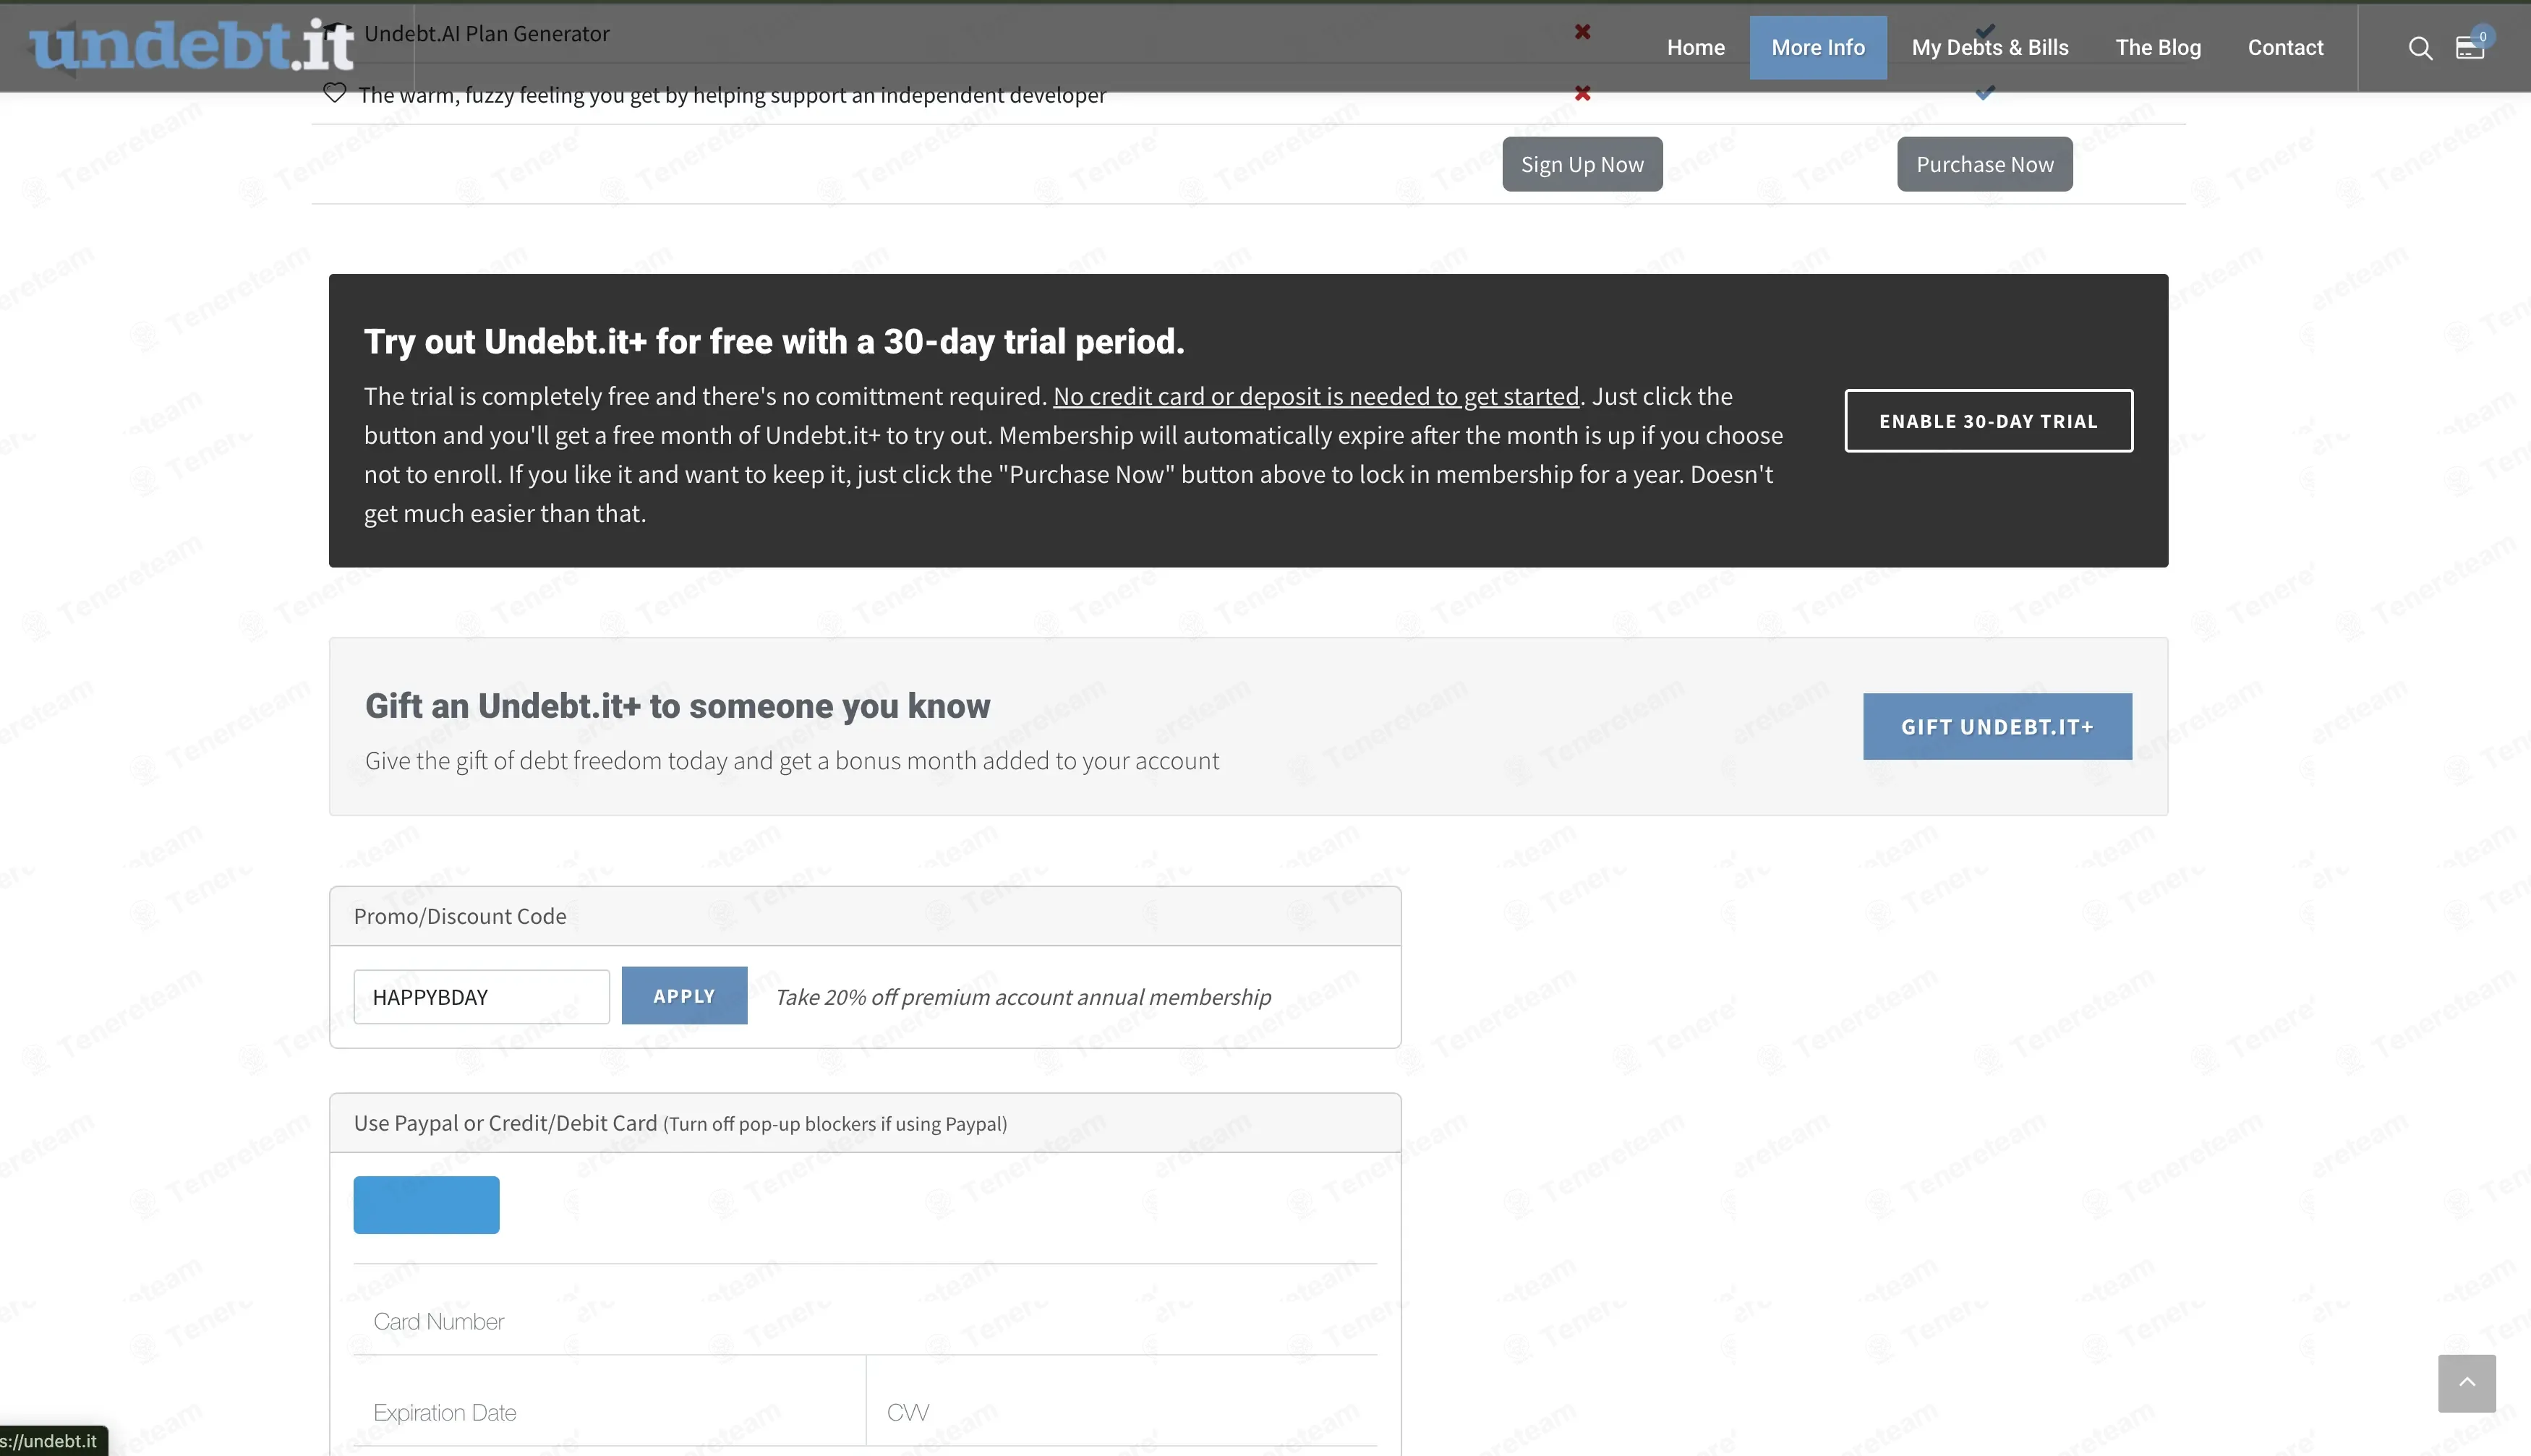The width and height of the screenshot is (2531, 1456).
Task: Click the blue PayPal payment button
Action: click(x=426, y=1204)
